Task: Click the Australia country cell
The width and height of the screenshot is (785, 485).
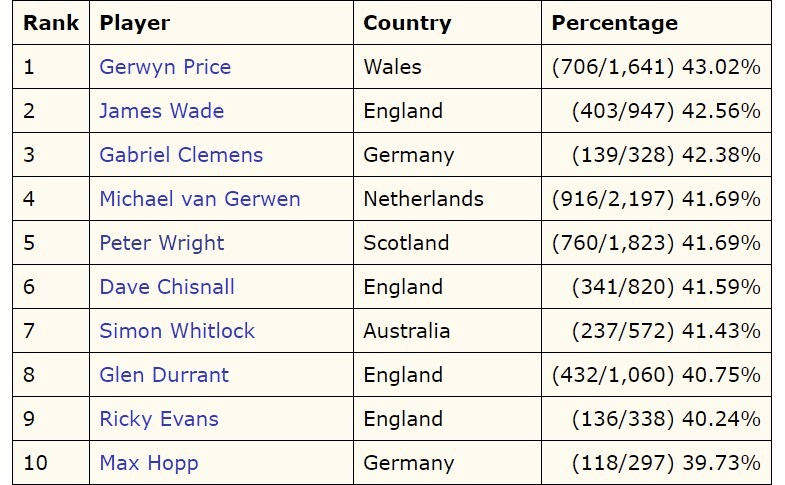Action: (x=406, y=331)
